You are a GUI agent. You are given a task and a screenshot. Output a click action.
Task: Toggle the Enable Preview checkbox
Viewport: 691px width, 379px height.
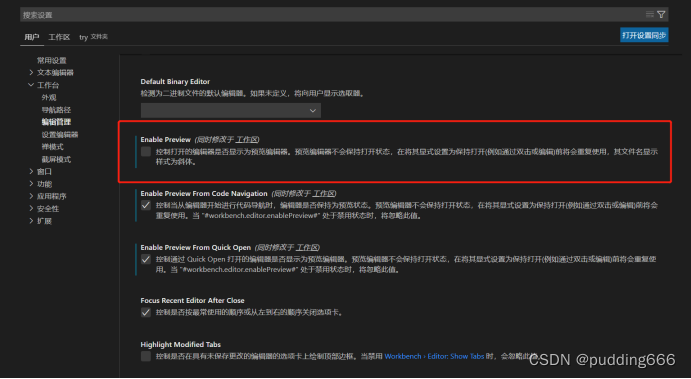click(146, 152)
